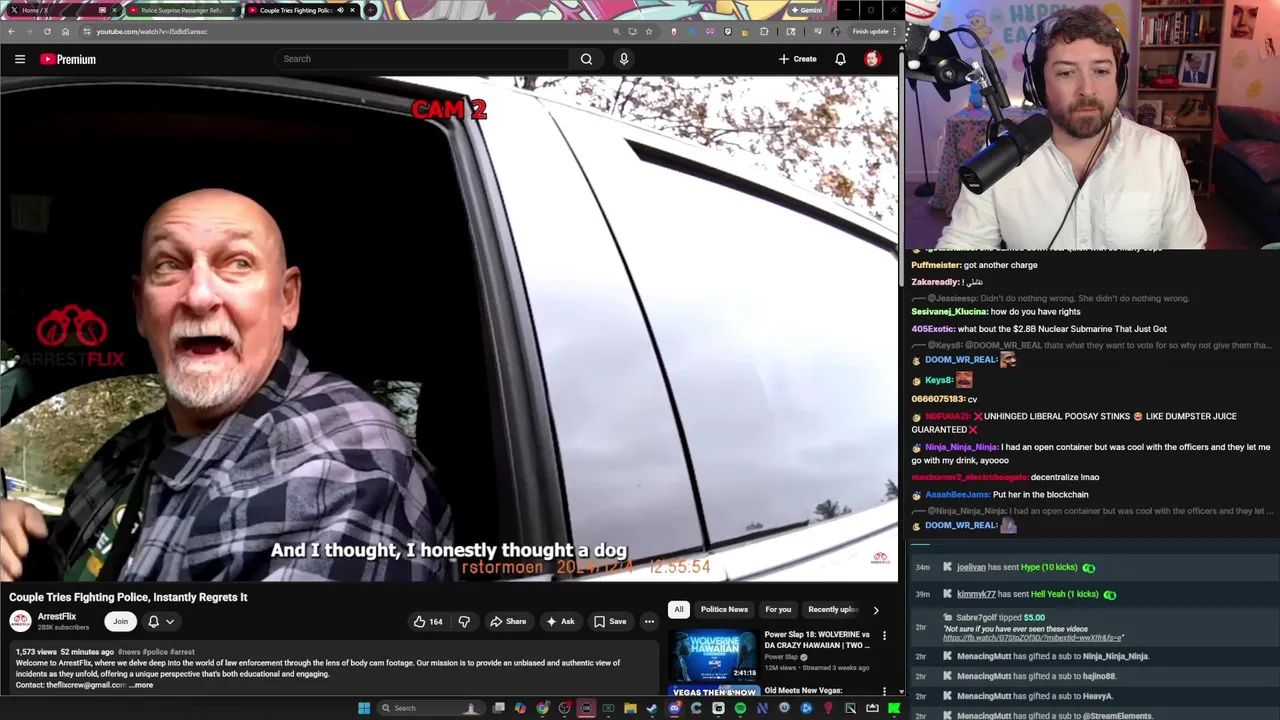Open joelivan username in kicks feed
Screen dimensions: 1280x720
tap(971, 567)
